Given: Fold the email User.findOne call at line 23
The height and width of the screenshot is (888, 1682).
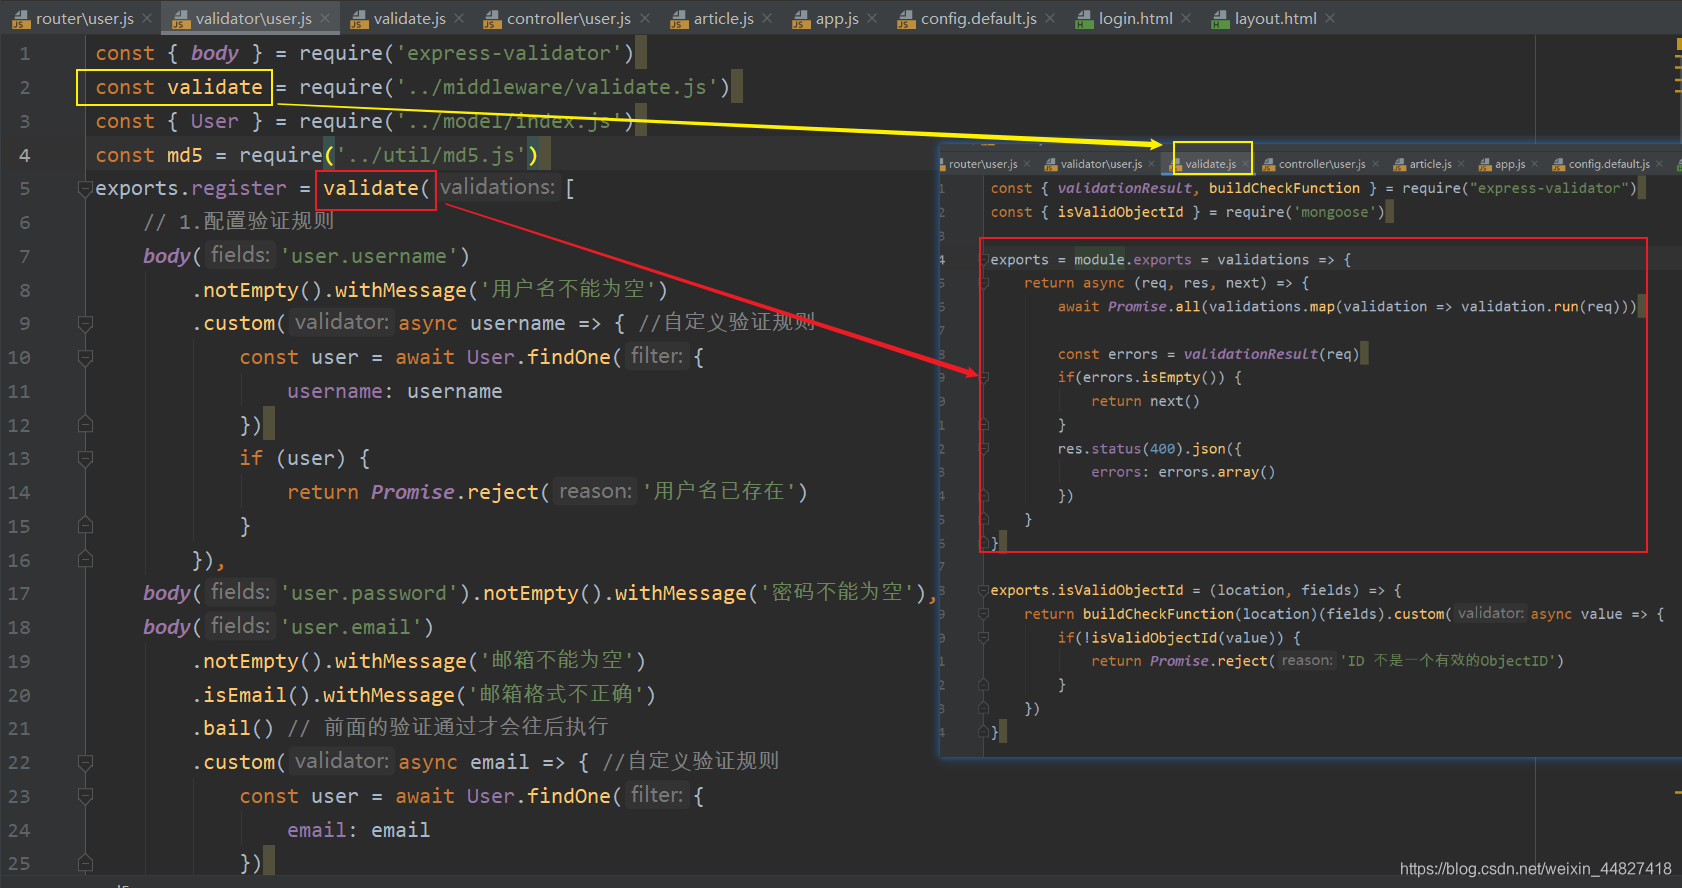Looking at the screenshot, I should pos(86,796).
